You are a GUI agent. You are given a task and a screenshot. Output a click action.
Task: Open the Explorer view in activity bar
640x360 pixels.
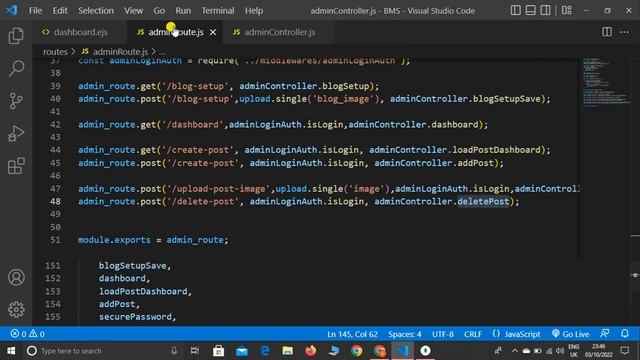[16, 36]
